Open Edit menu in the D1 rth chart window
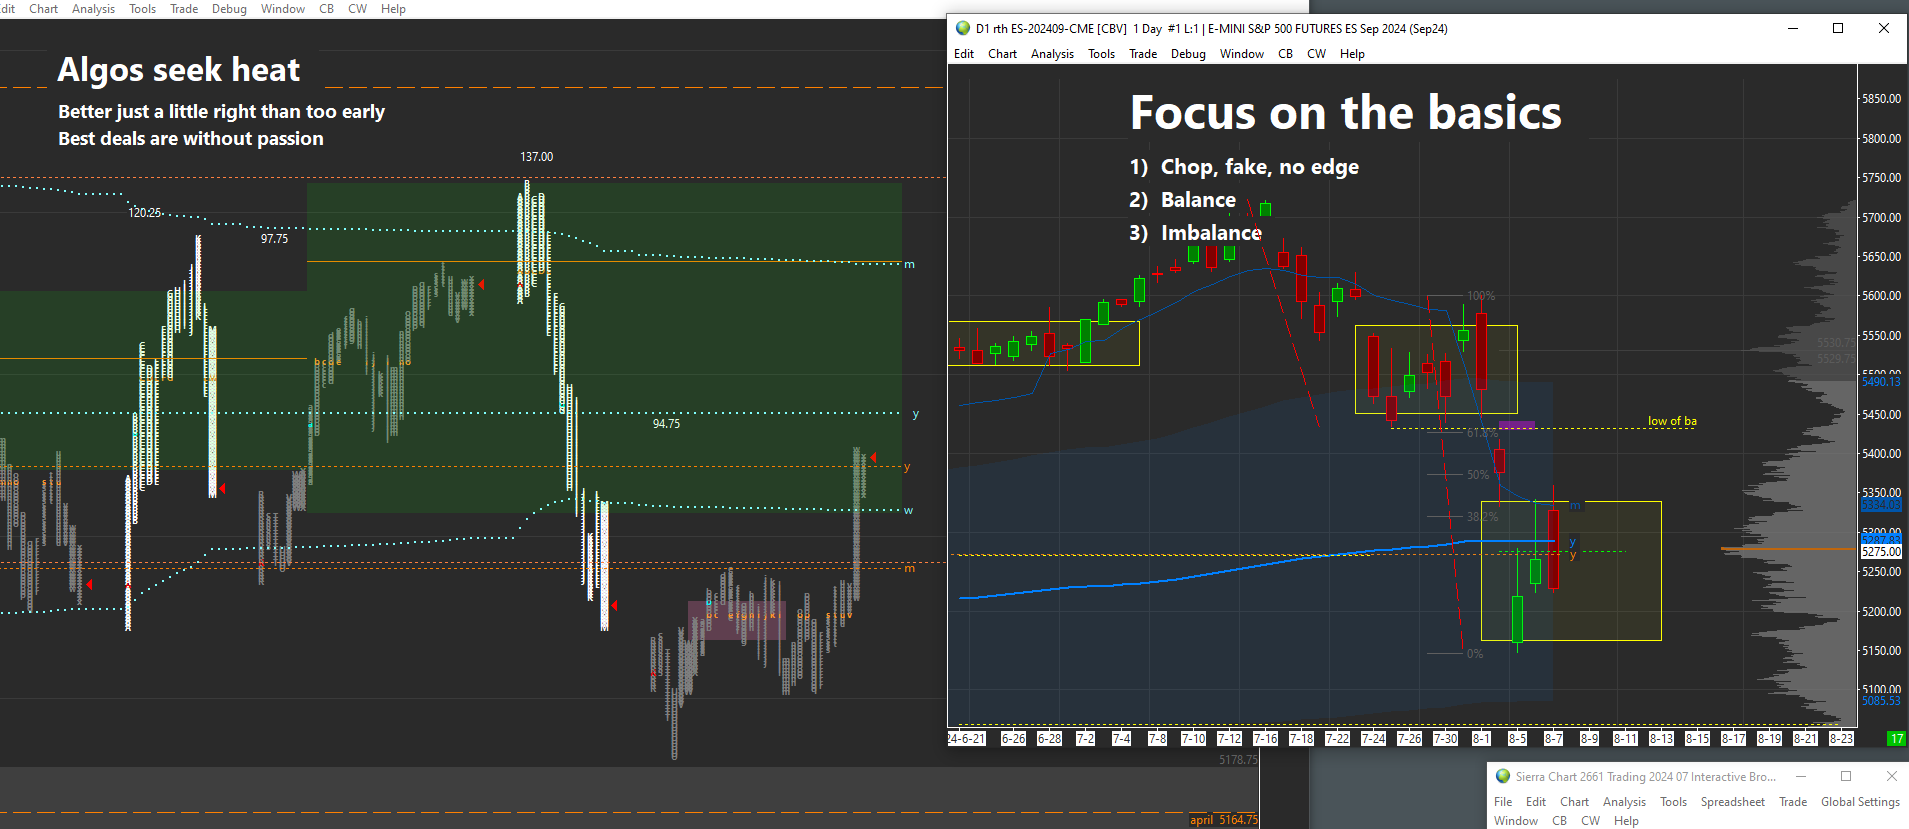The image size is (1909, 829). click(964, 54)
